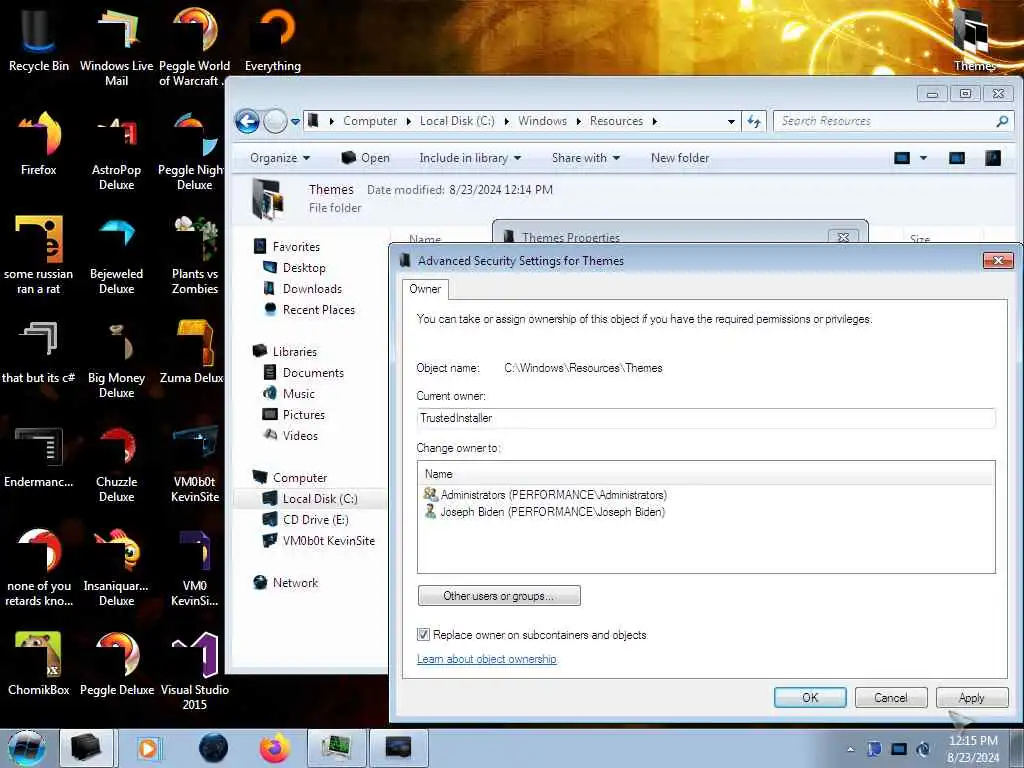Viewport: 1024px width, 768px height.
Task: Open Explorer help icon in toolbar
Action: (993, 158)
